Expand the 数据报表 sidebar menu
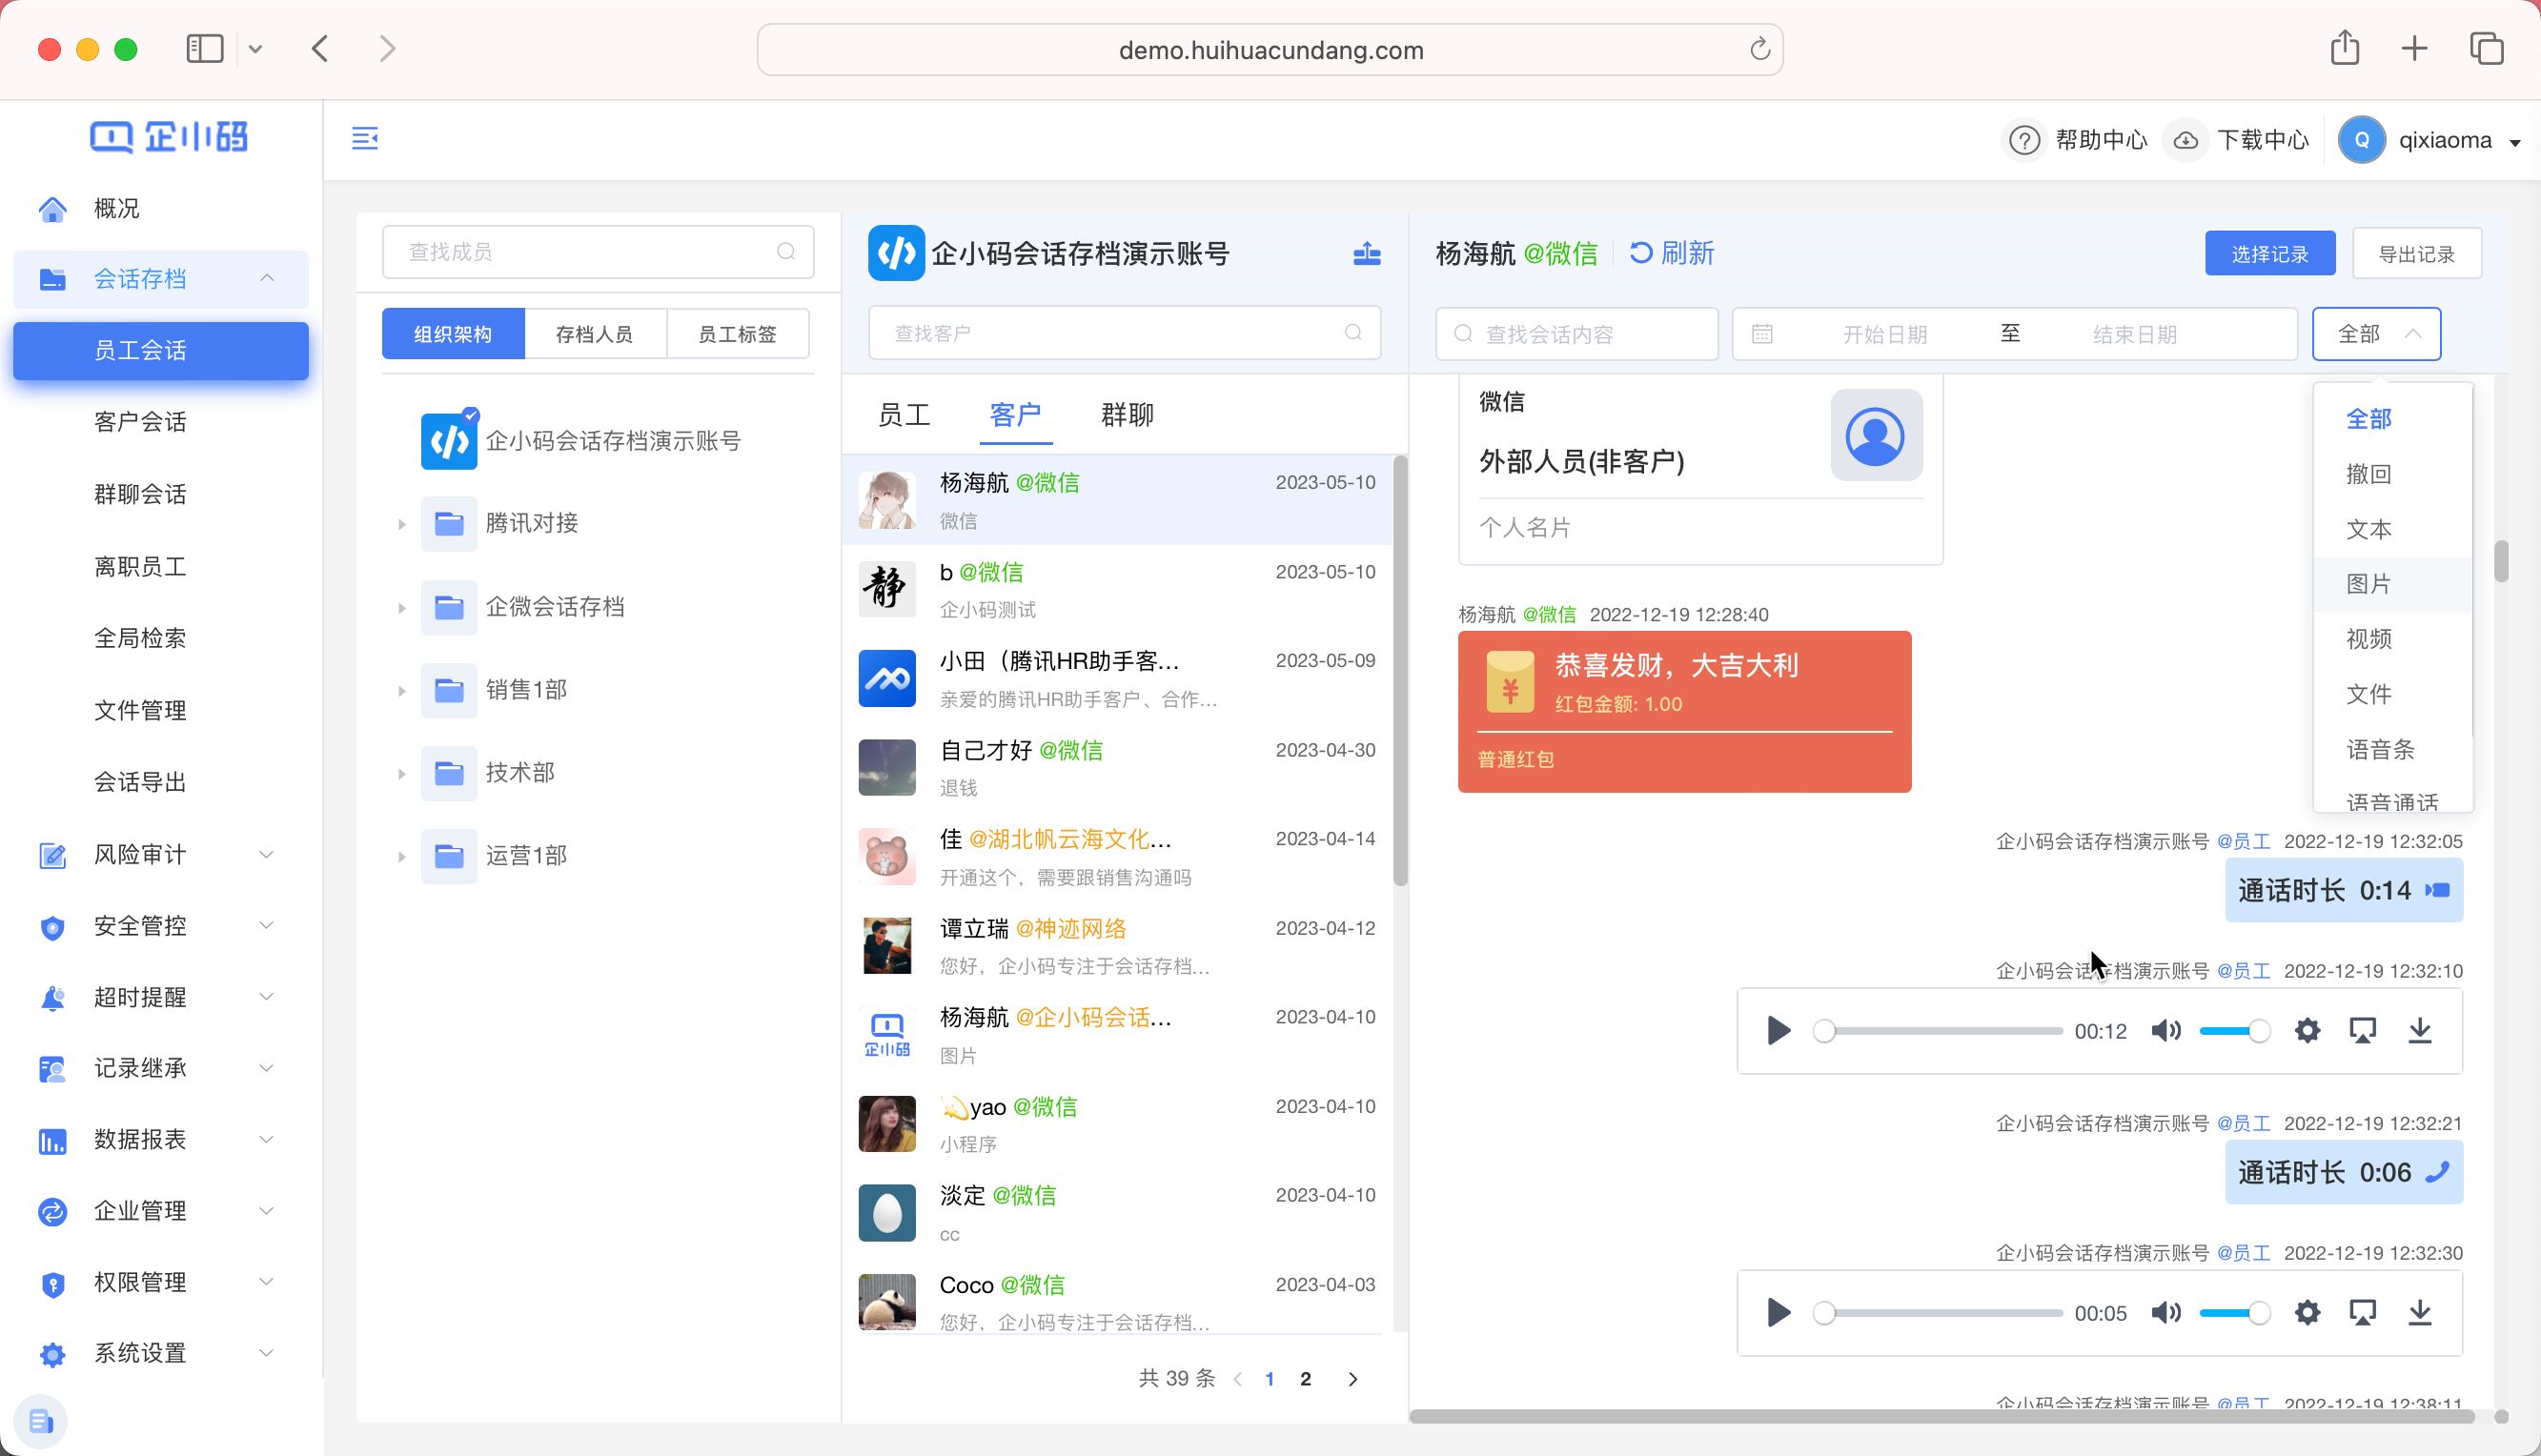This screenshot has width=2541, height=1456. pos(266,1140)
